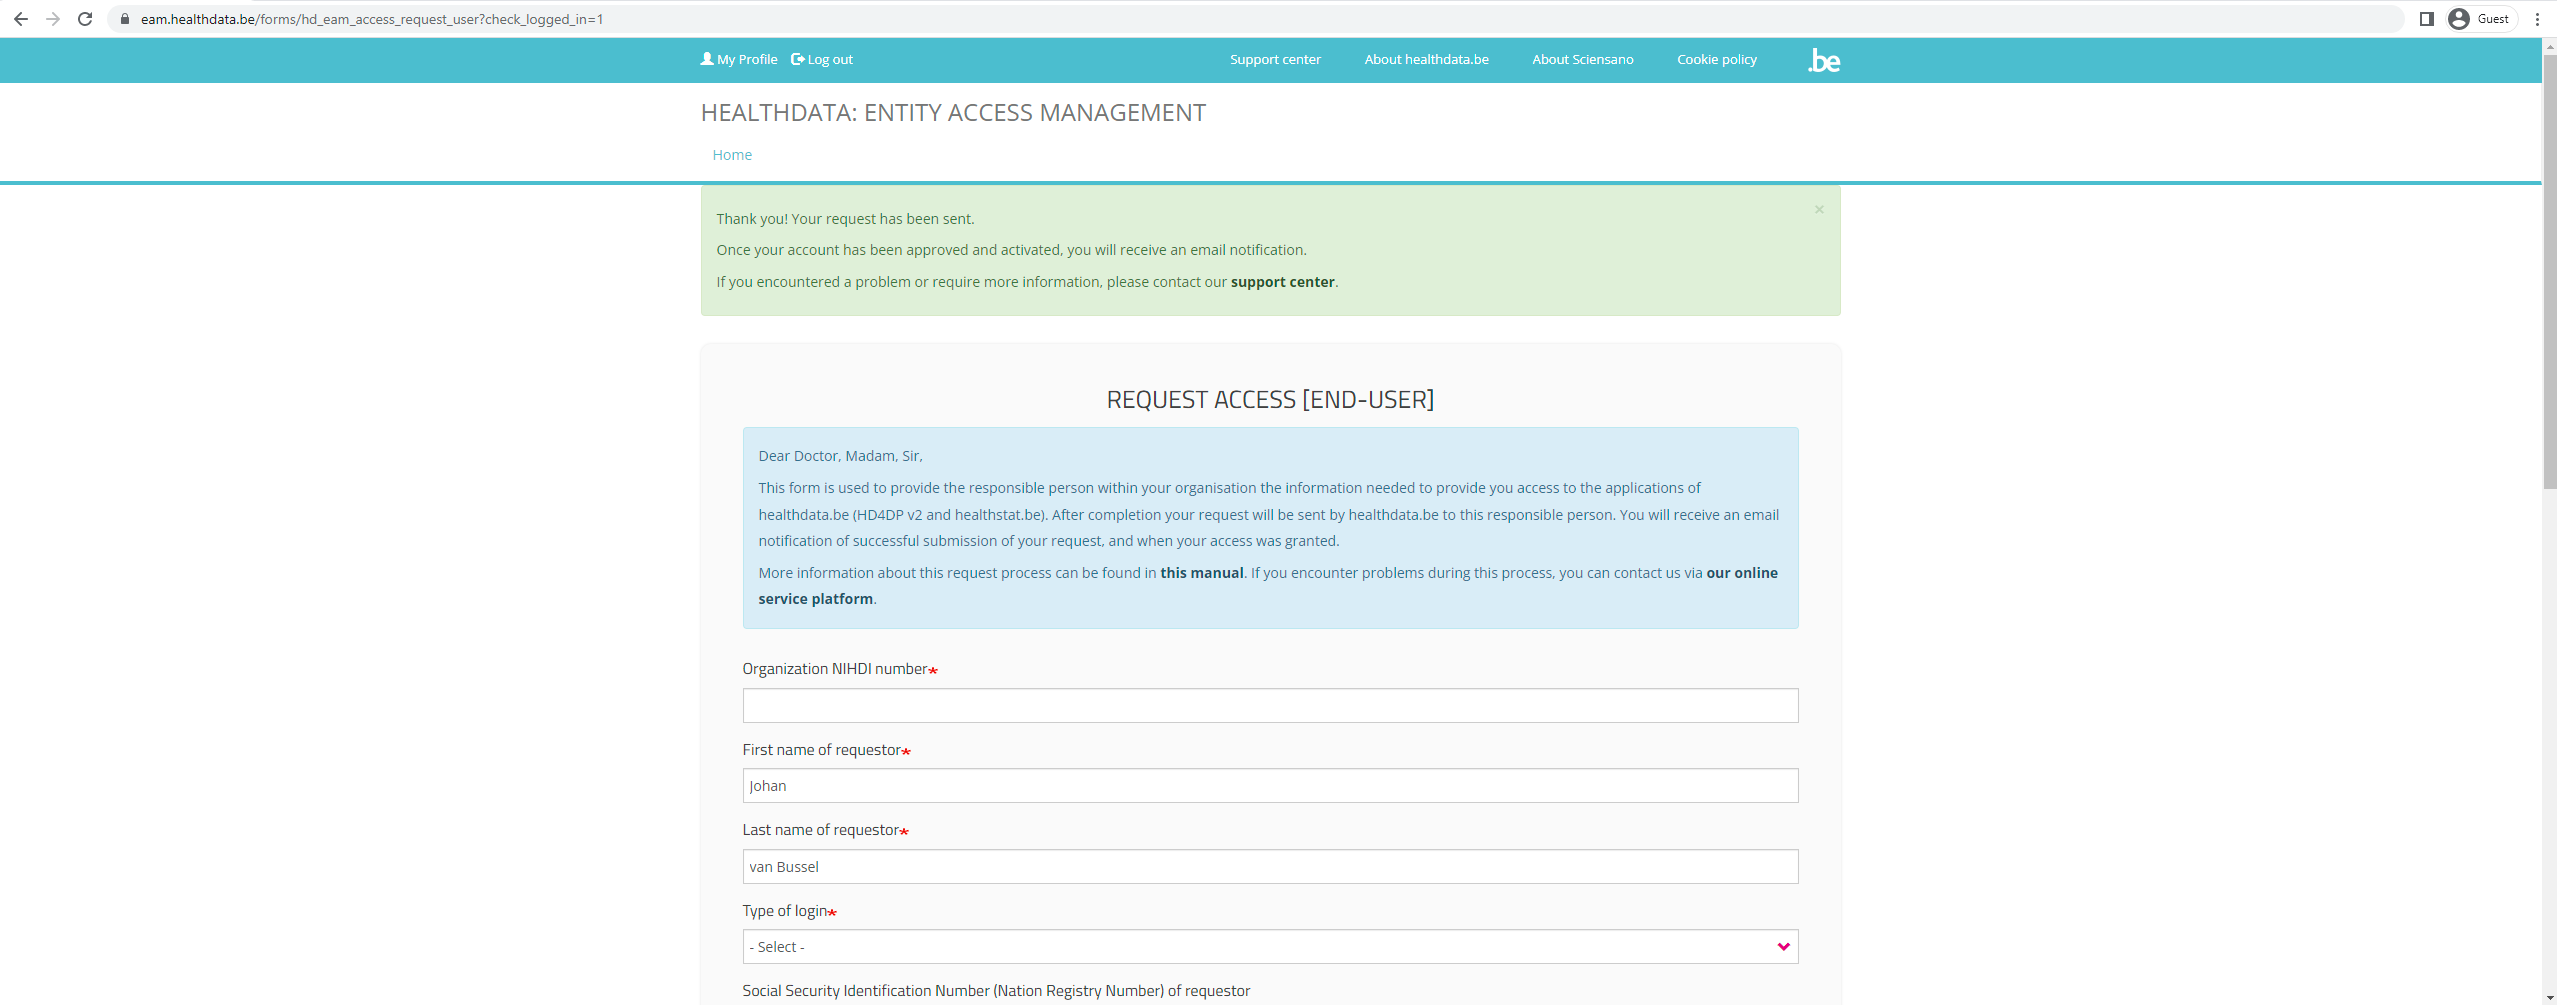Image resolution: width=2557 pixels, height=1005 pixels.
Task: Open My Profile page
Action: [739, 60]
